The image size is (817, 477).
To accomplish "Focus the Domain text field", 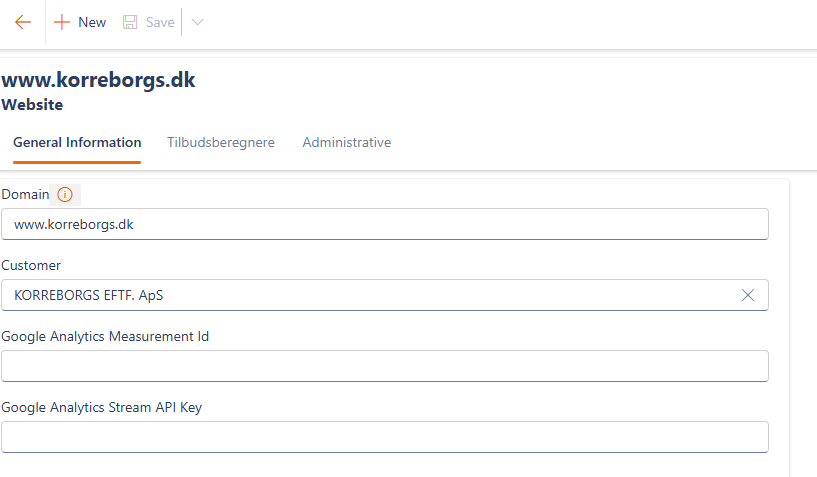I will tap(385, 224).
